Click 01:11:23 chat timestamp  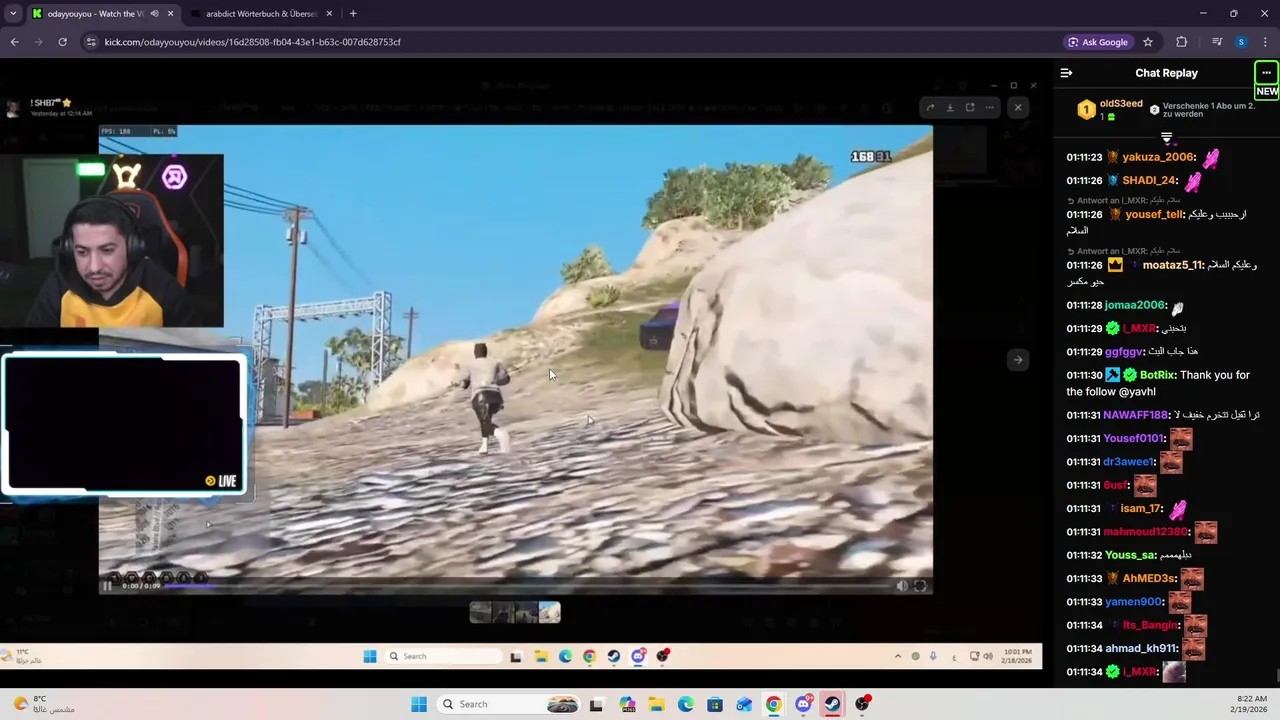coord(1084,157)
